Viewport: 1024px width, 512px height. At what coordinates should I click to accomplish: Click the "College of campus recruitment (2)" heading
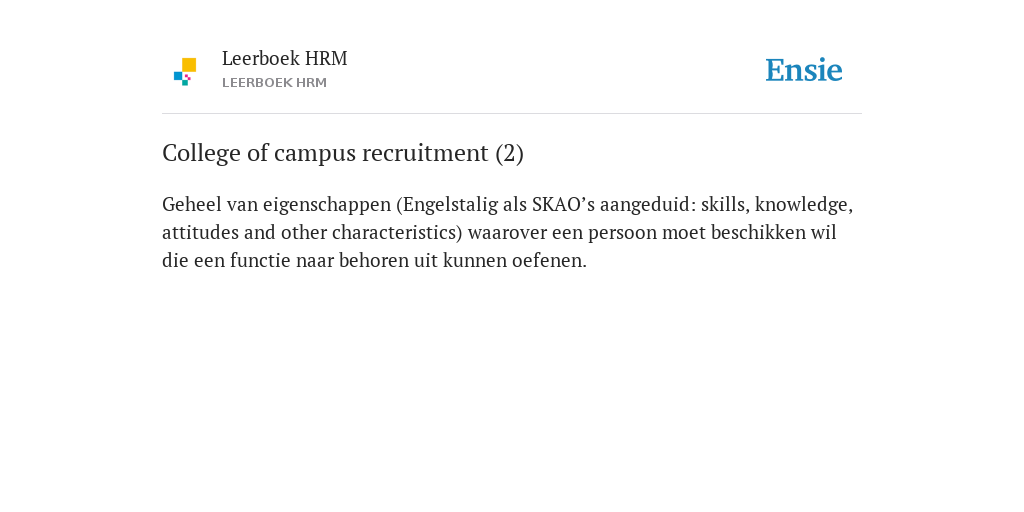(343, 153)
